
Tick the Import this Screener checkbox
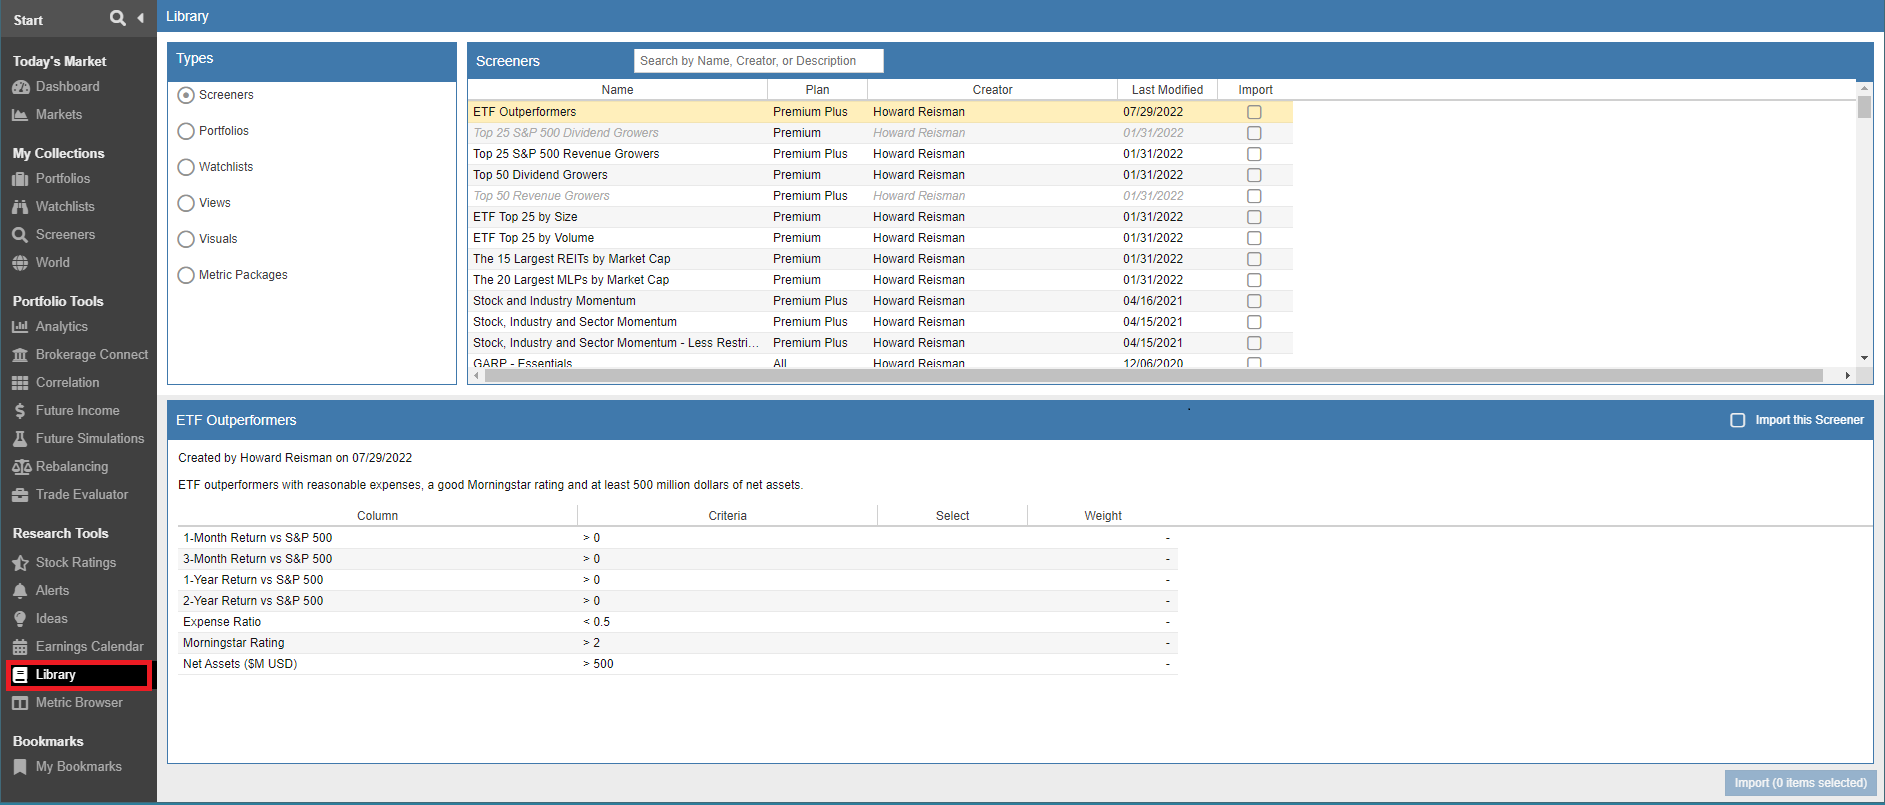[x=1738, y=420]
